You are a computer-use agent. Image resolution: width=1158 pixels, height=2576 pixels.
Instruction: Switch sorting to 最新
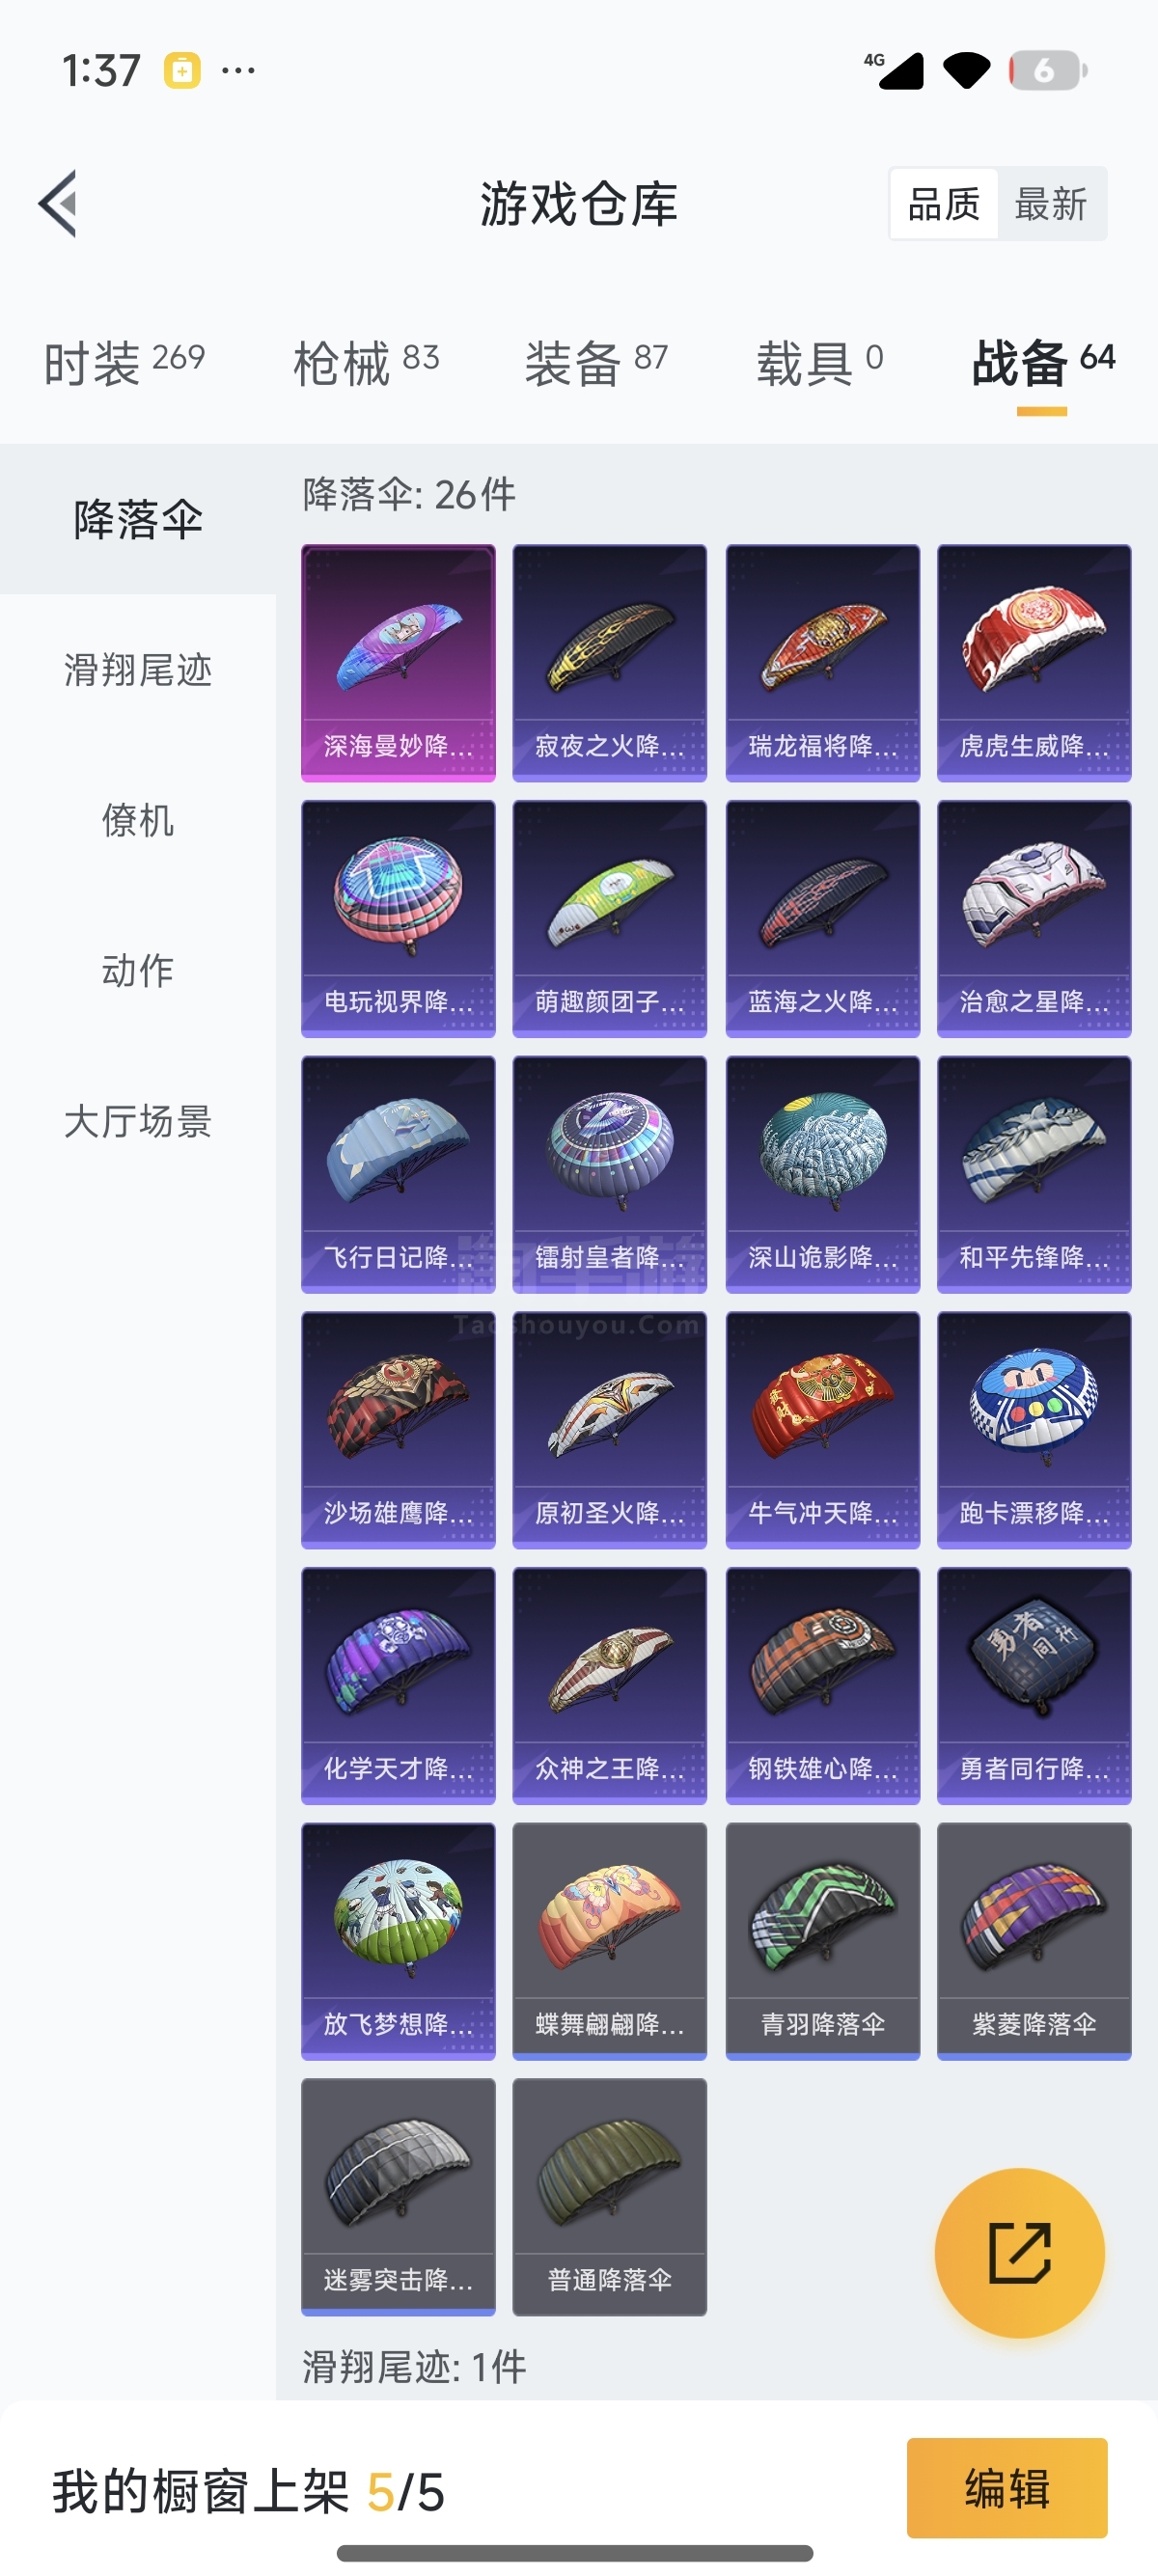click(1051, 204)
